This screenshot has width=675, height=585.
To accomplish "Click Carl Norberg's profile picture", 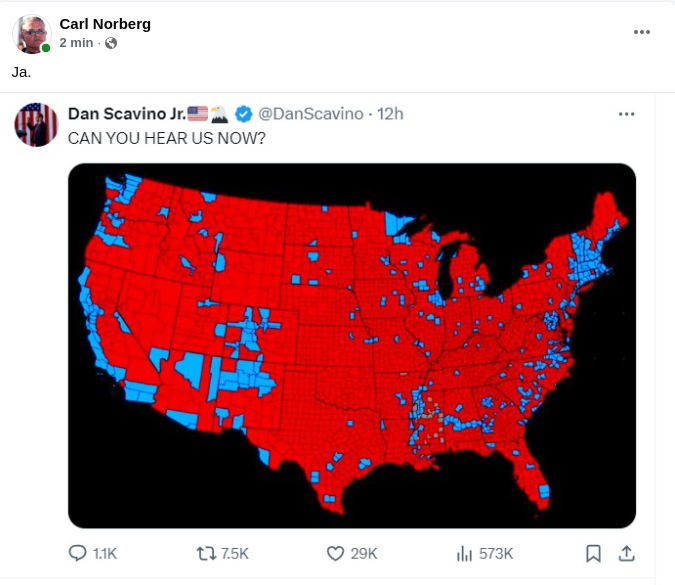I will (x=32, y=33).
